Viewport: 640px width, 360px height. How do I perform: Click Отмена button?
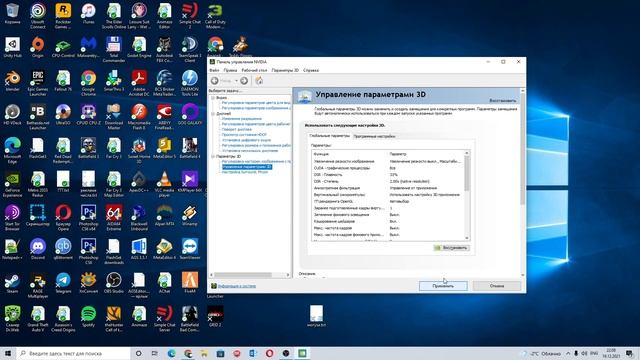[x=497, y=286]
